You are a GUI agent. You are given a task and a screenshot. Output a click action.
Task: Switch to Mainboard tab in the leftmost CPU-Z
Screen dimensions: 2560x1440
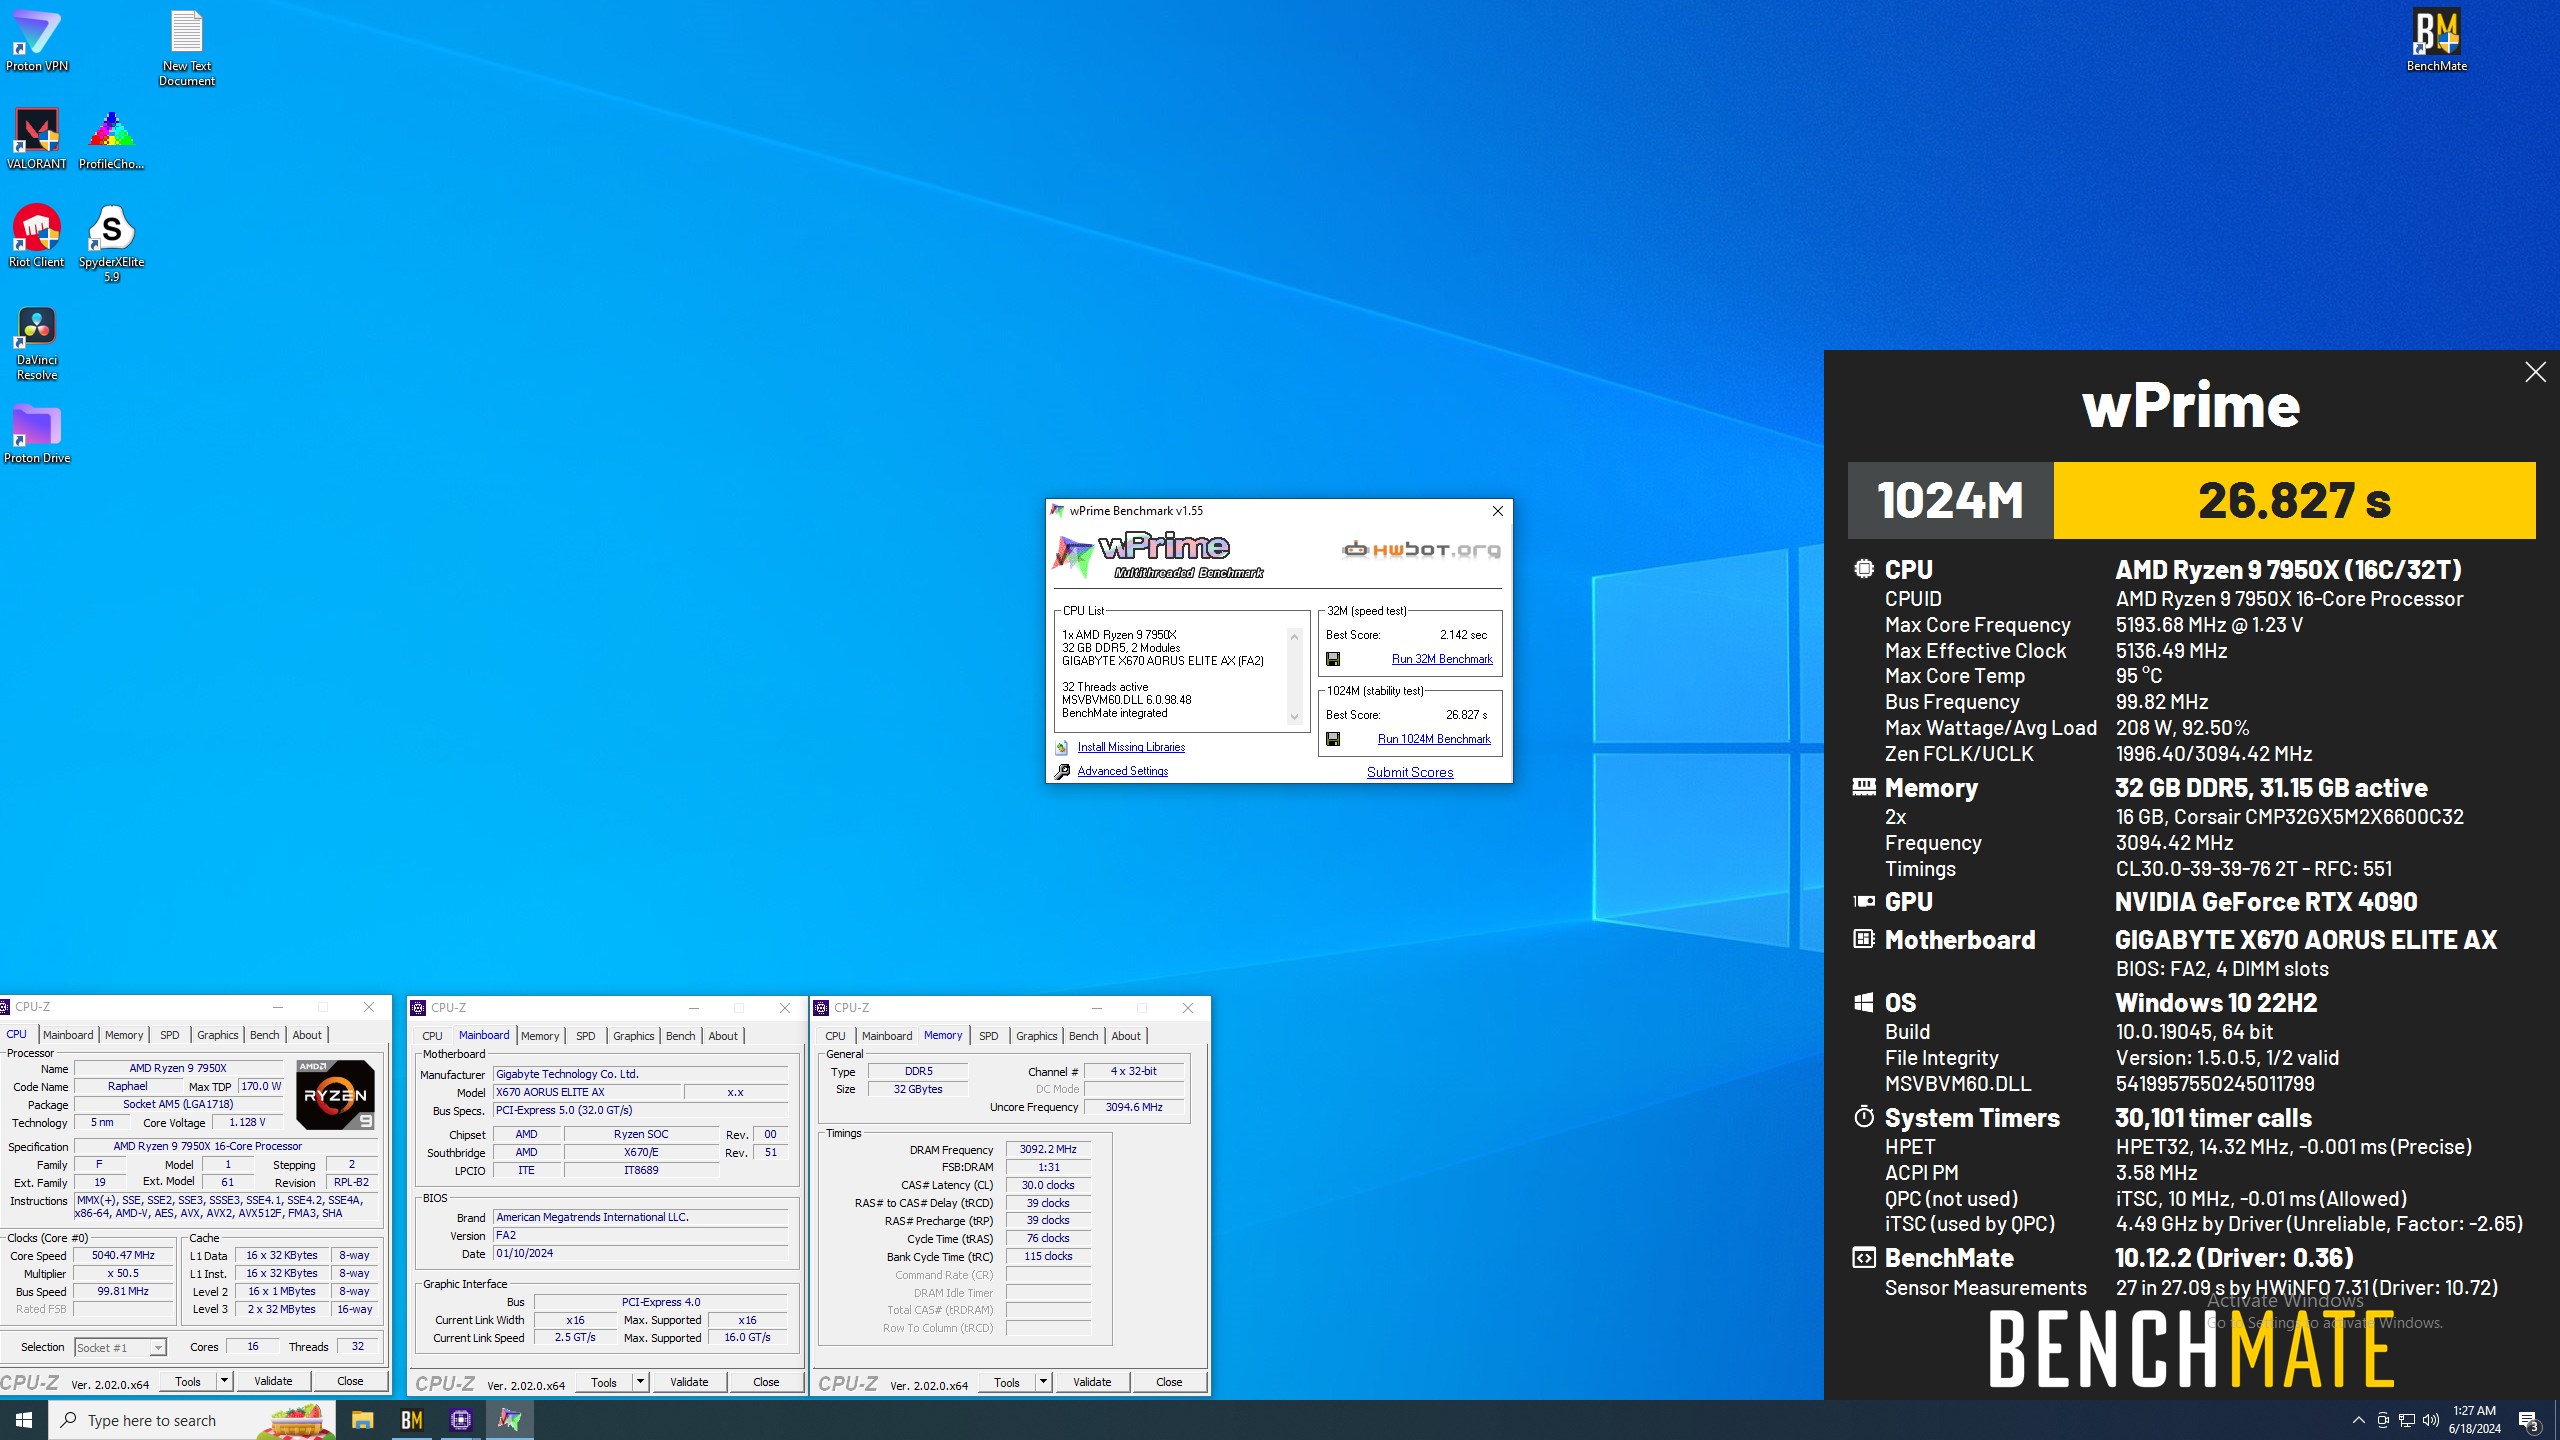point(68,1035)
